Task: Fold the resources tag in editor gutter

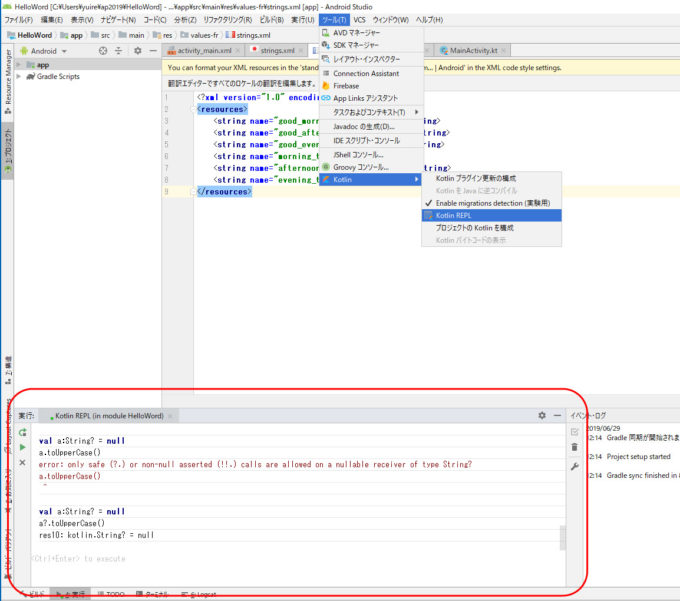Action: pos(194,109)
